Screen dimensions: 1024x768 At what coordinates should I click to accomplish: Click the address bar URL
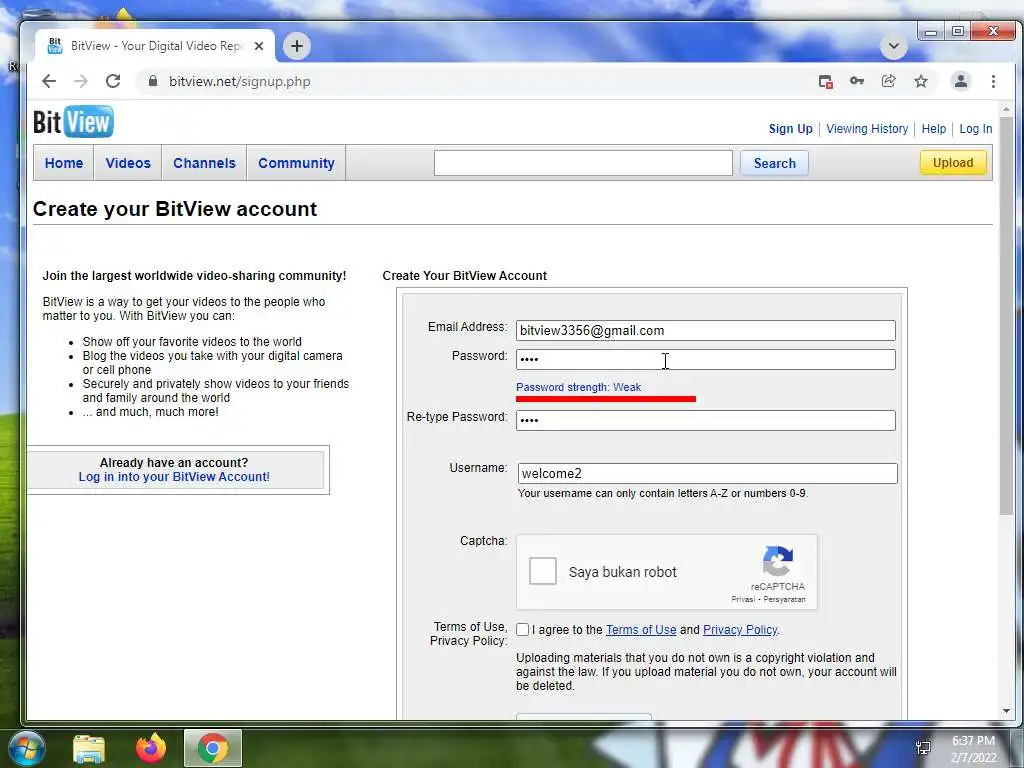240,82
